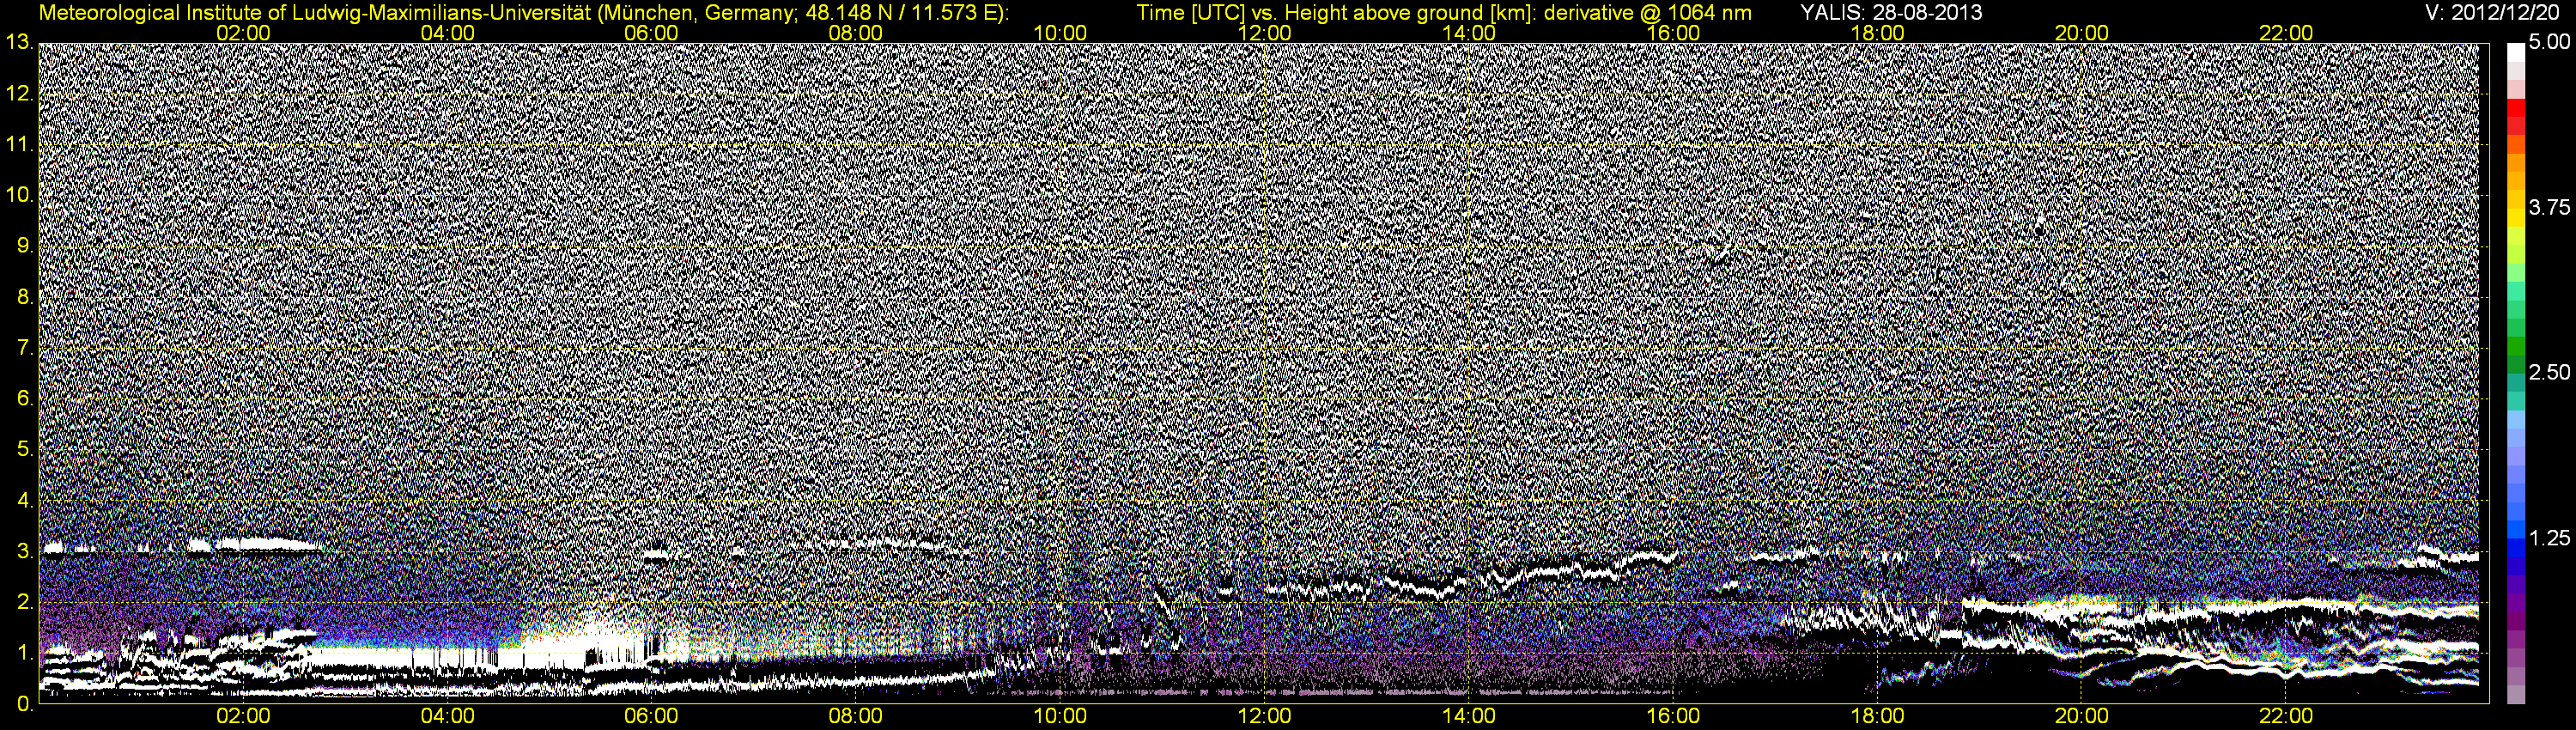Select the 22:00 label on the top time axis

tap(2286, 33)
